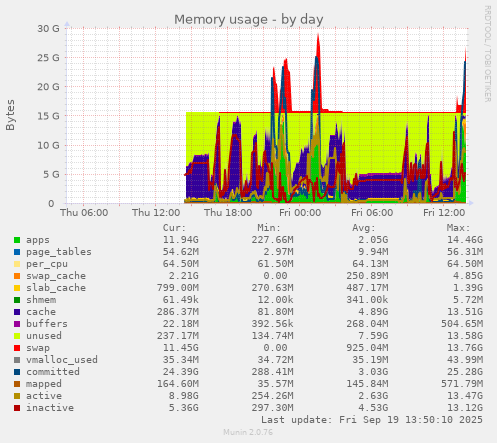The image size is (497, 443).
Task: Click the 'mapped' legend label
Action: [x=44, y=384]
